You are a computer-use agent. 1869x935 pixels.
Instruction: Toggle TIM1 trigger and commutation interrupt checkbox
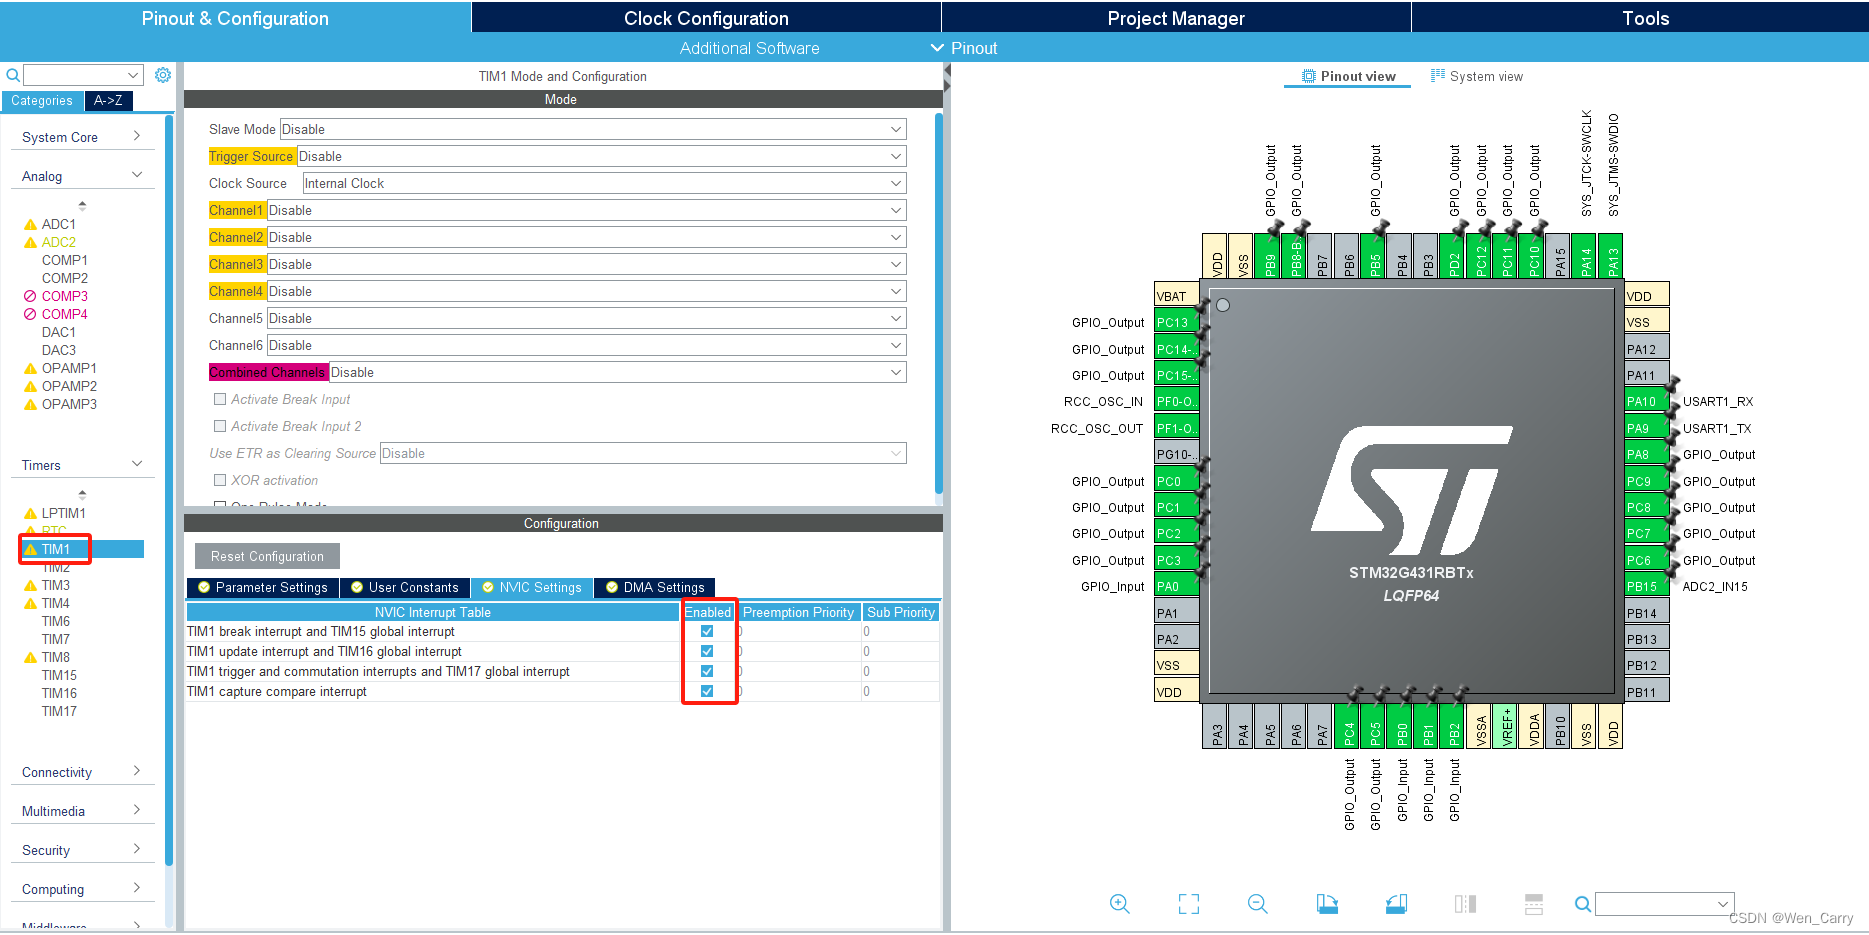(x=707, y=671)
